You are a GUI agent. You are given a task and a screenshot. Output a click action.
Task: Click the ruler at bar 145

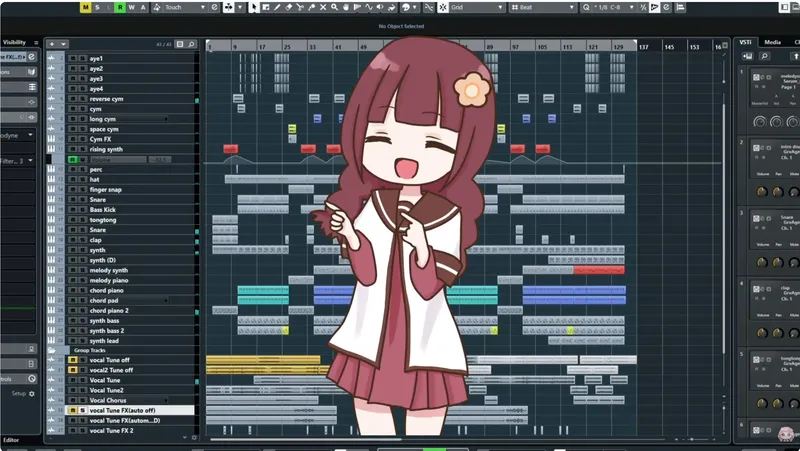(x=669, y=46)
